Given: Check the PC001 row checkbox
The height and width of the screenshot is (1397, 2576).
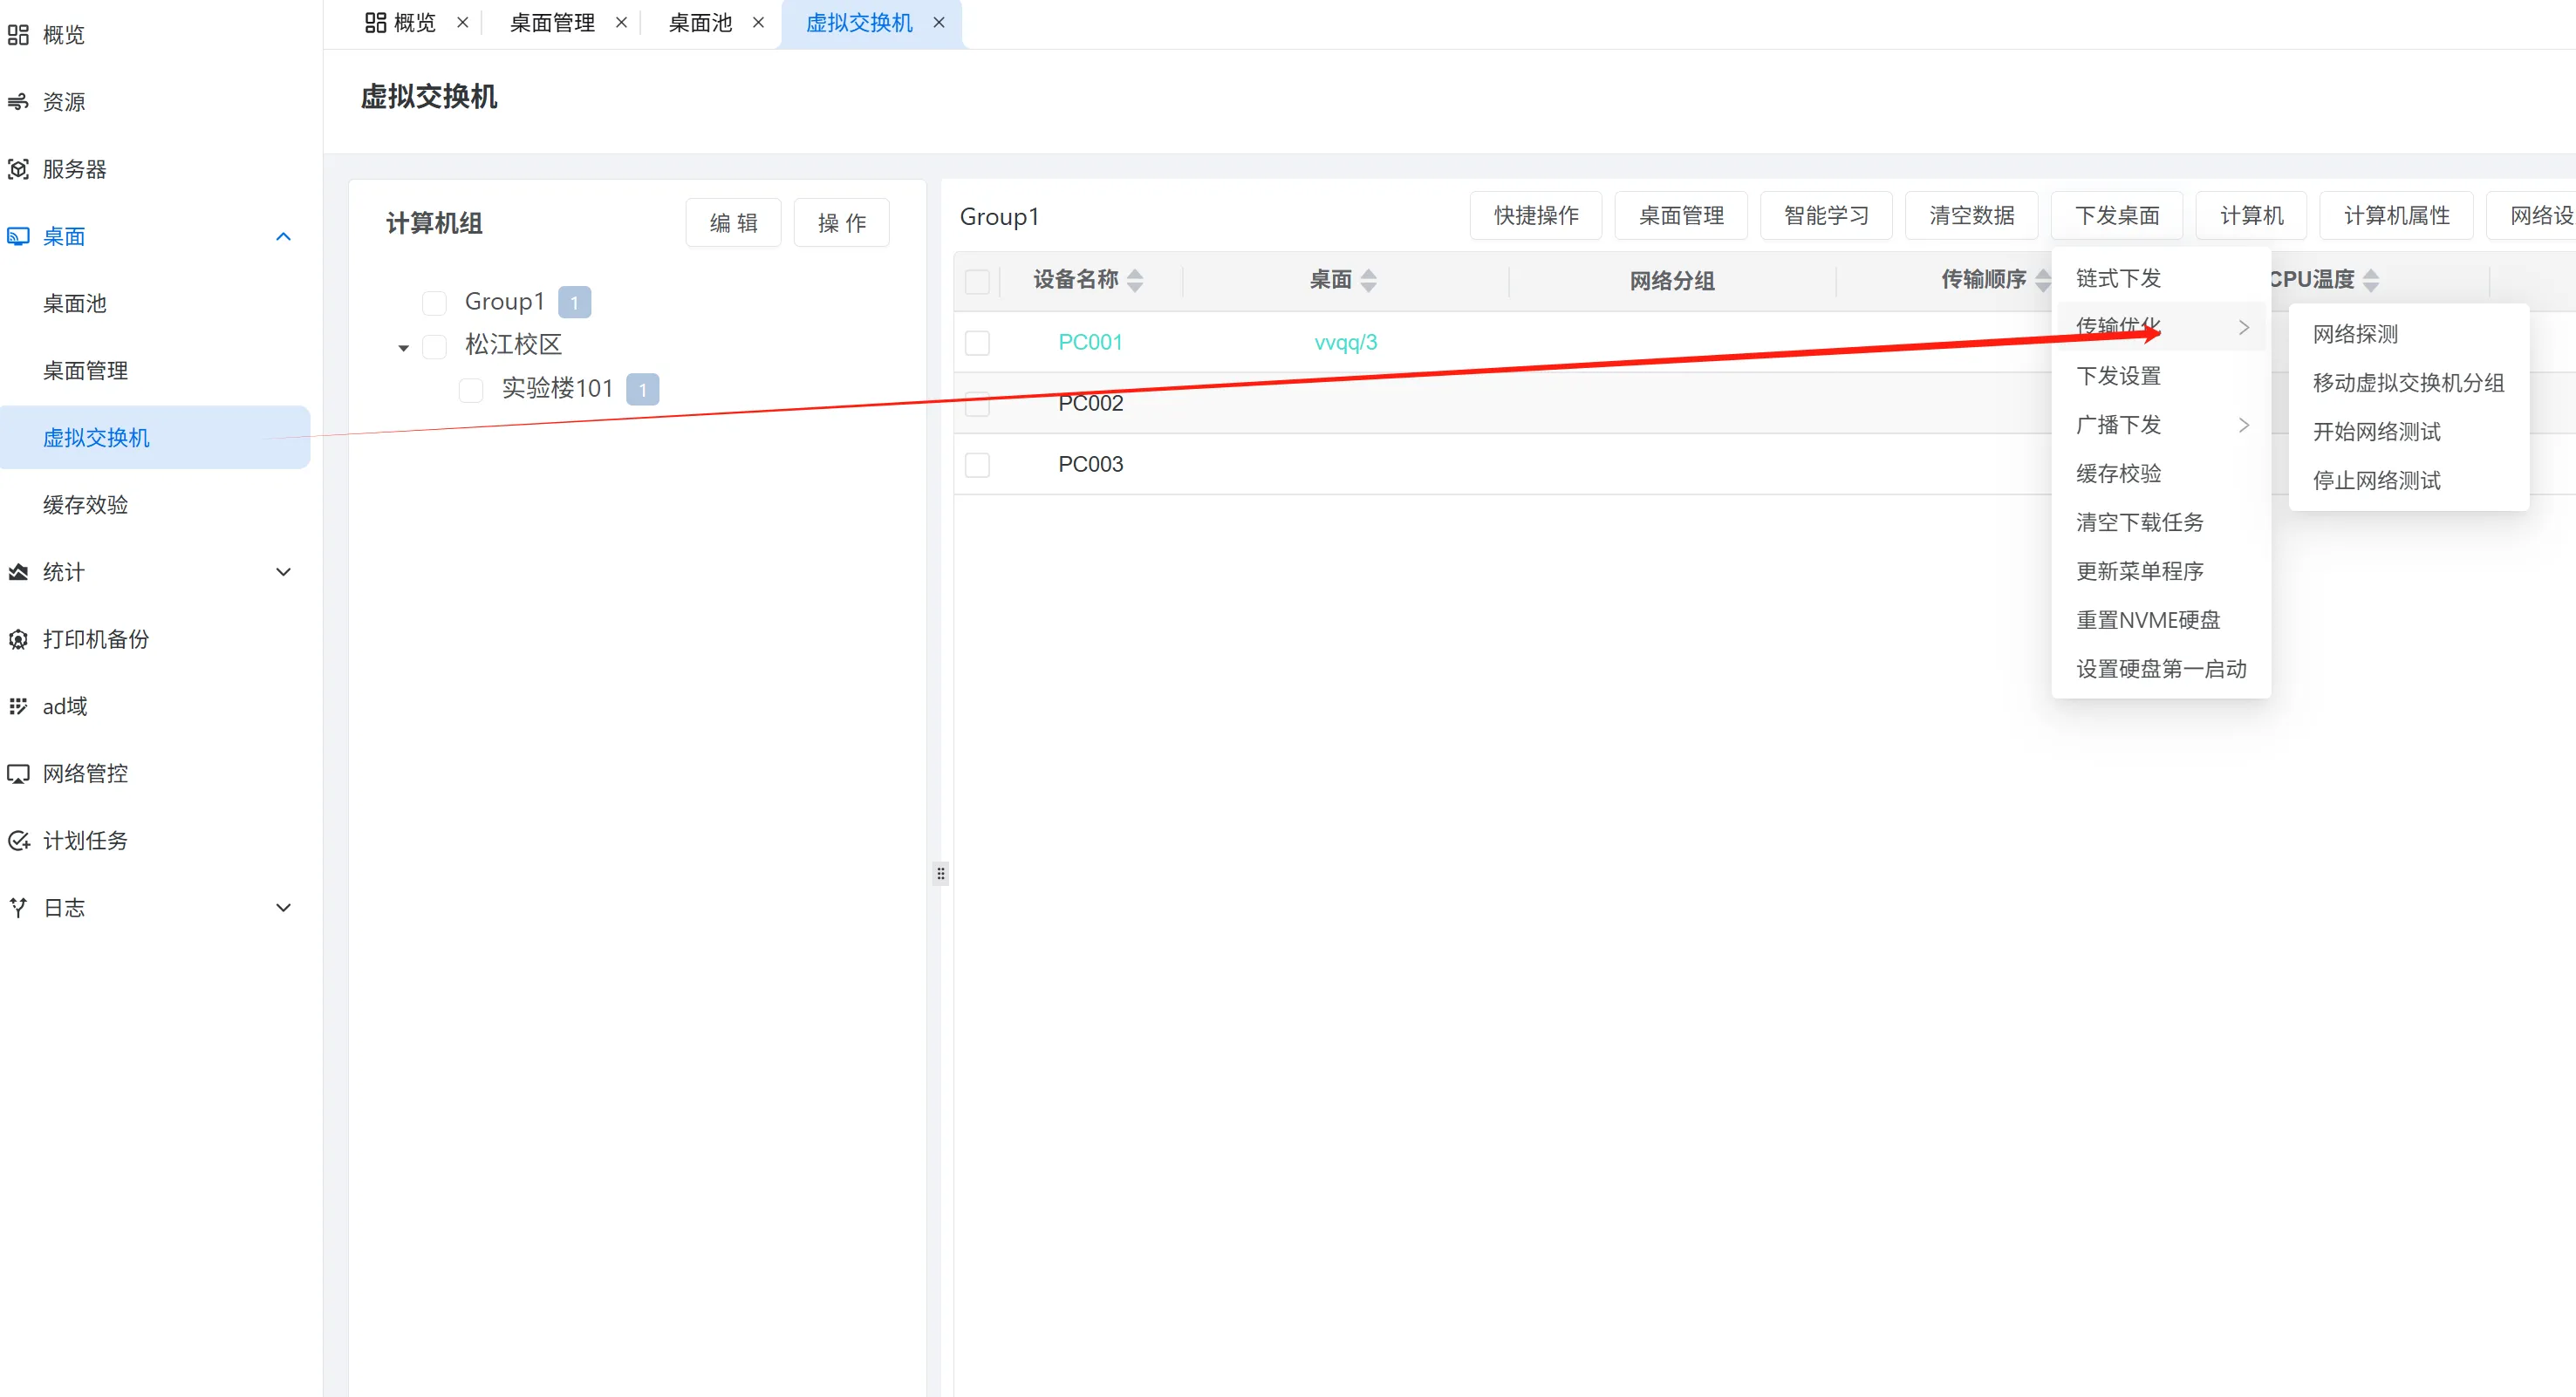Looking at the screenshot, I should tap(977, 343).
